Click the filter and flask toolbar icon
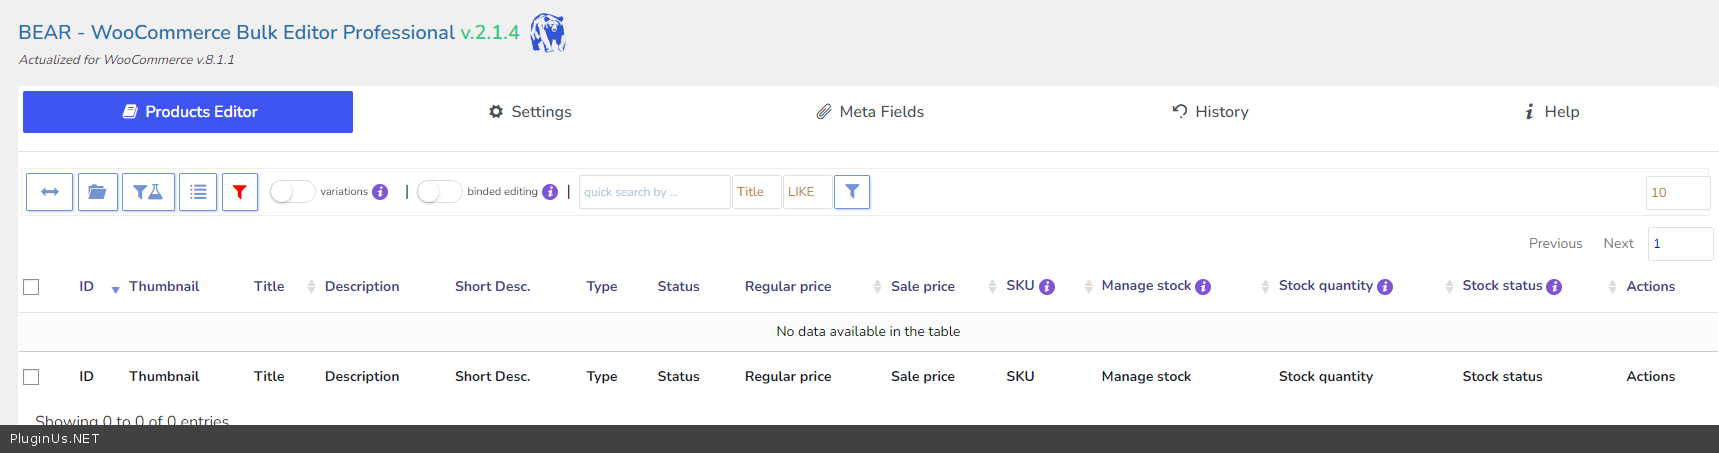 tap(148, 192)
